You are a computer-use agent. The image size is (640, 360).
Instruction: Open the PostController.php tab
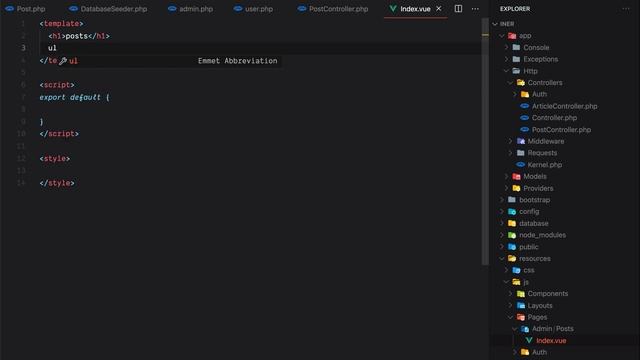(x=333, y=9)
